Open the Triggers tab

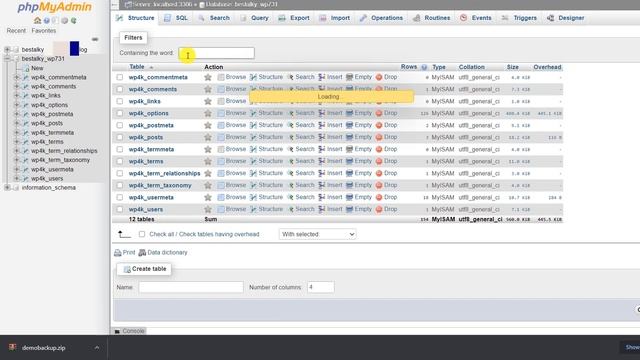click(520, 18)
